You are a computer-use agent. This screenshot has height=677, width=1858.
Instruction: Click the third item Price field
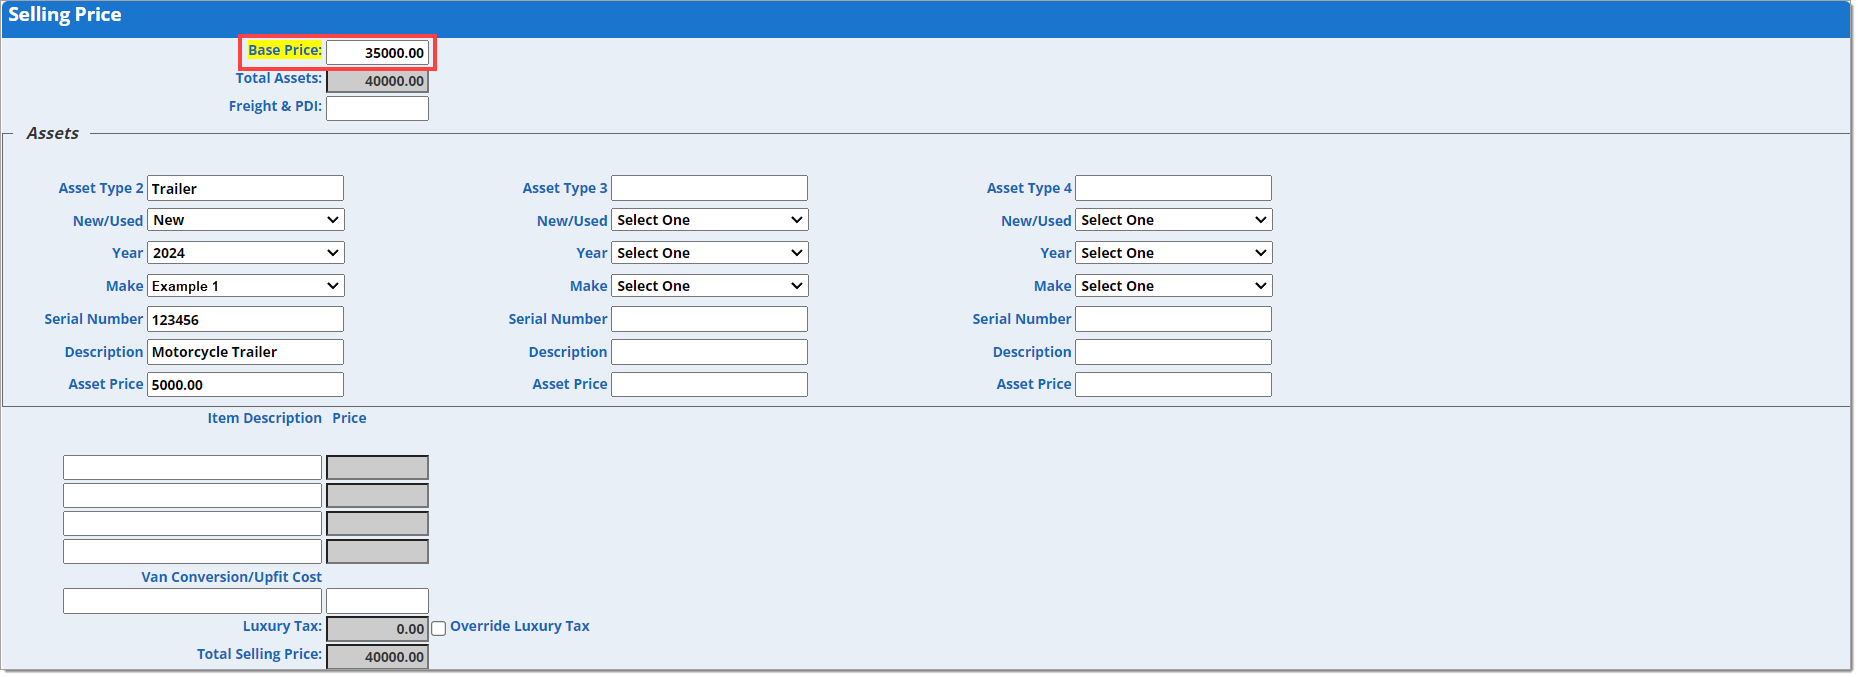click(378, 524)
